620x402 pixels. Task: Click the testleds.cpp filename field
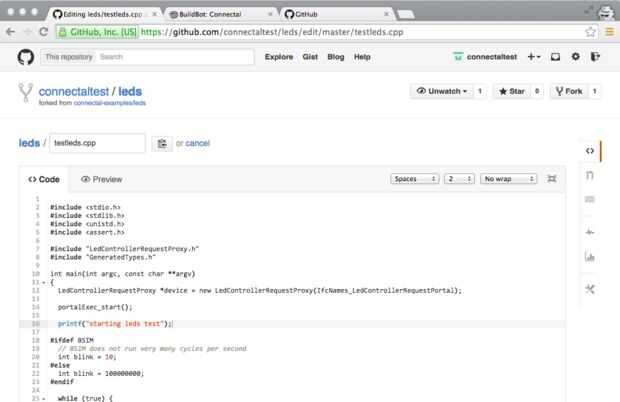[97, 143]
